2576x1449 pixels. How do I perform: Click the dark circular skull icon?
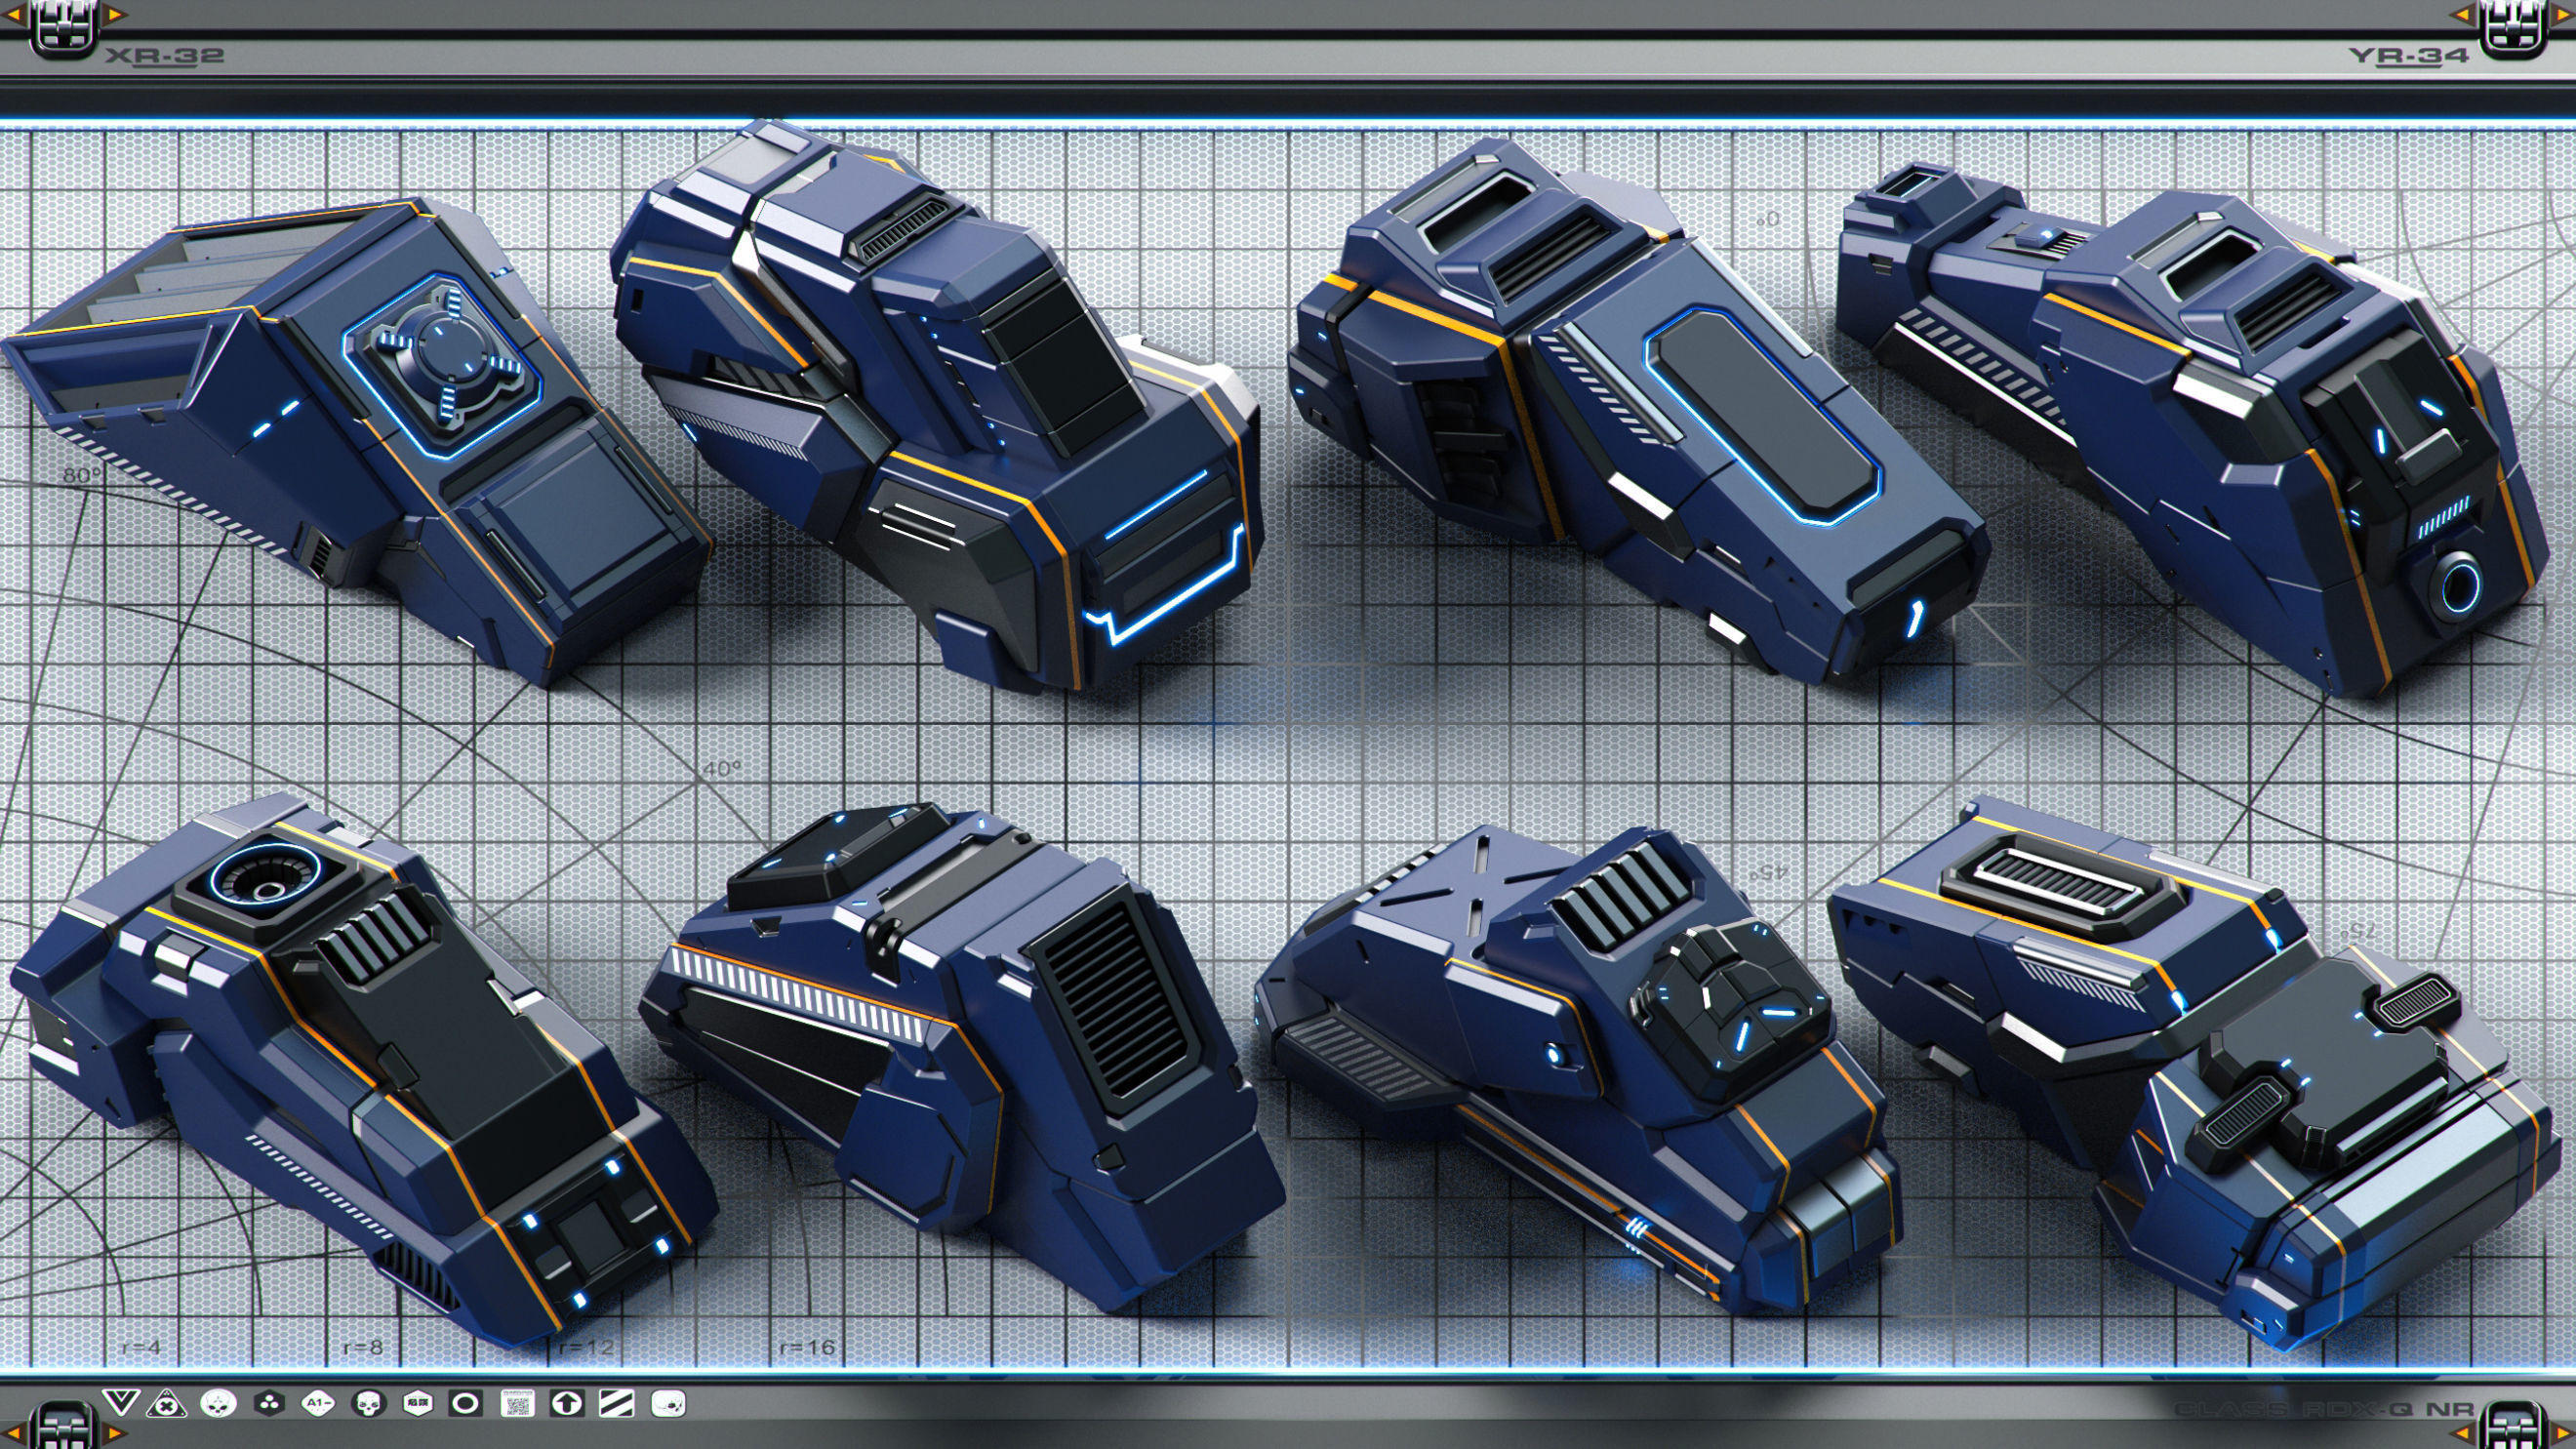(368, 1404)
